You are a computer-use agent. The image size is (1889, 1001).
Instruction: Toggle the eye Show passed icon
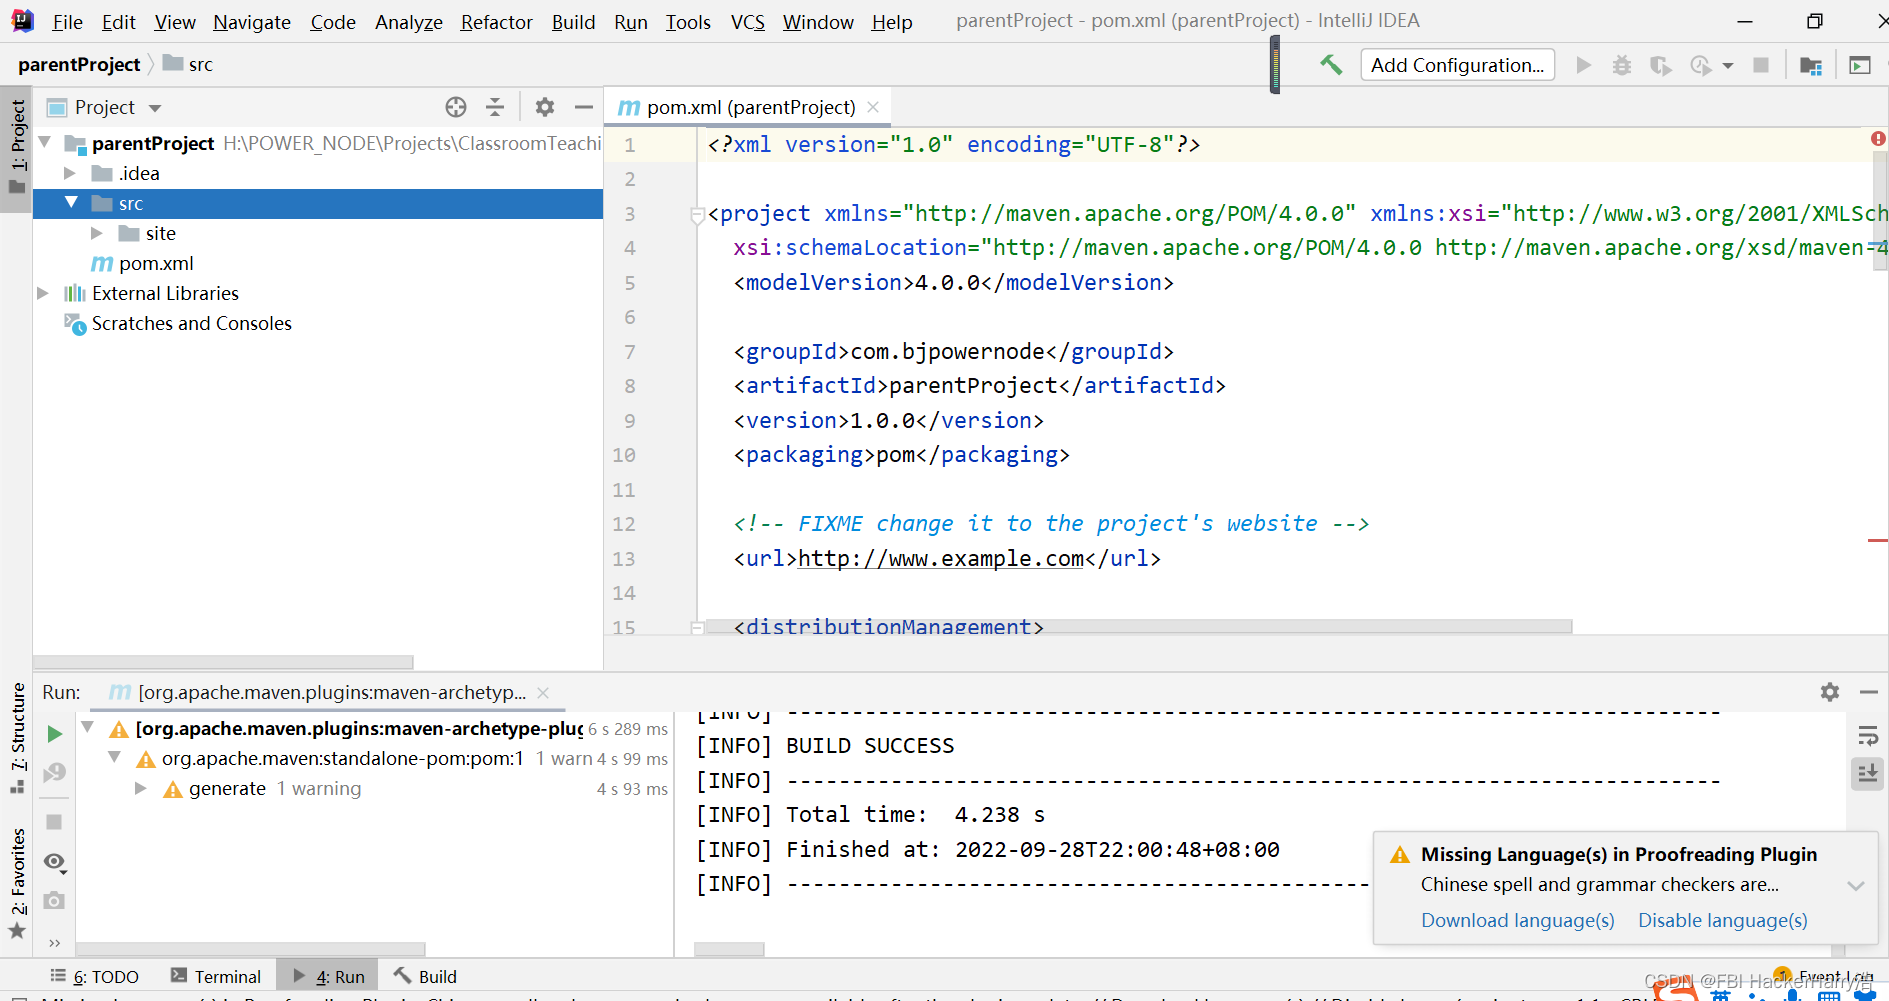pyautogui.click(x=55, y=862)
